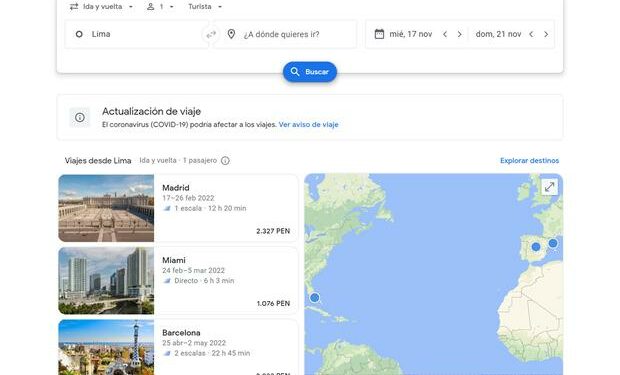Image resolution: width=620 pixels, height=375 pixels.
Task: Click the '¿A dónde quieres ir?' destination field
Action: 285,34
